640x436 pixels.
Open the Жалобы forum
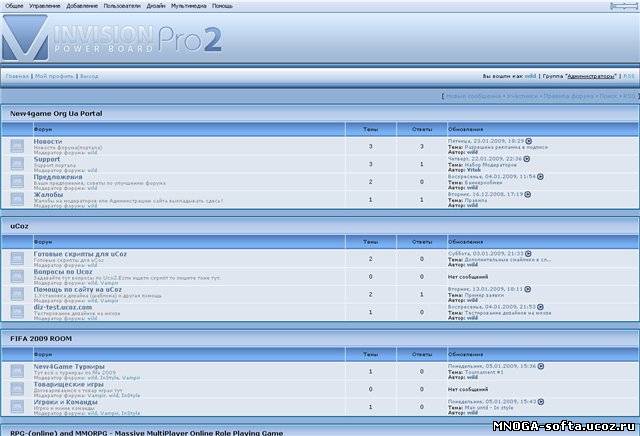[x=49, y=195]
